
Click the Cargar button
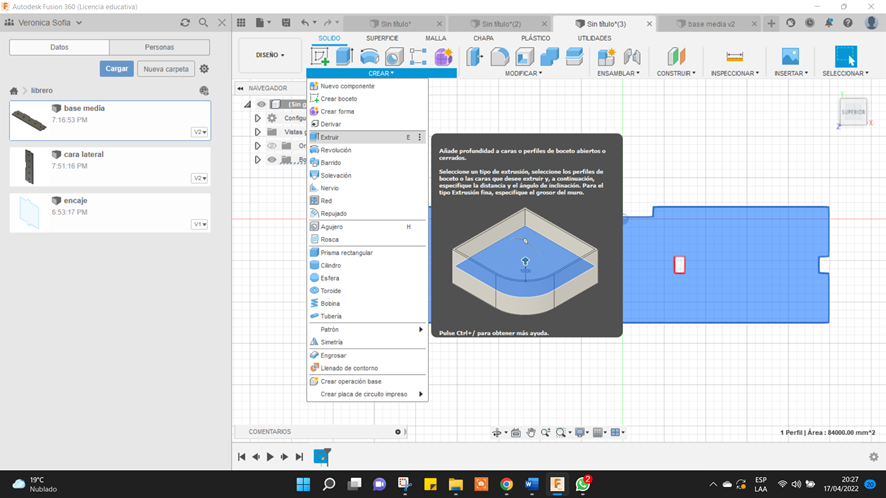tap(116, 69)
